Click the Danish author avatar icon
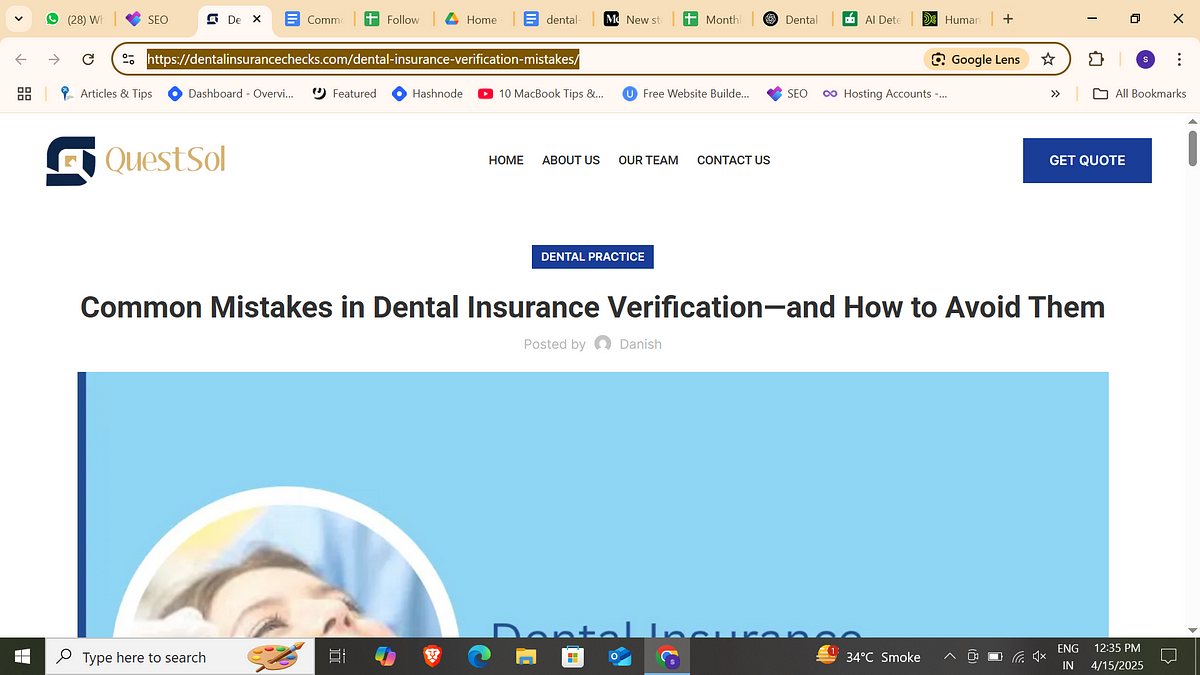1200x675 pixels. pyautogui.click(x=603, y=343)
